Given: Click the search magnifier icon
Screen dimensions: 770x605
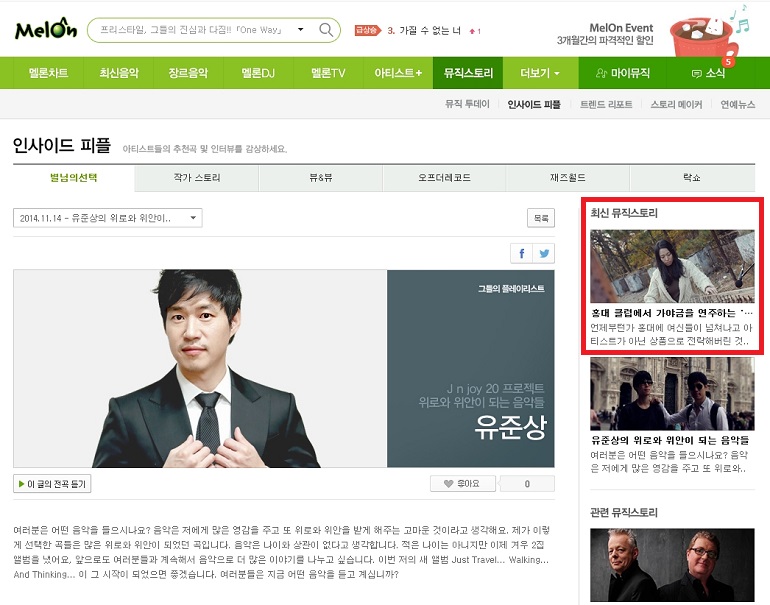Looking at the screenshot, I should coord(326,30).
